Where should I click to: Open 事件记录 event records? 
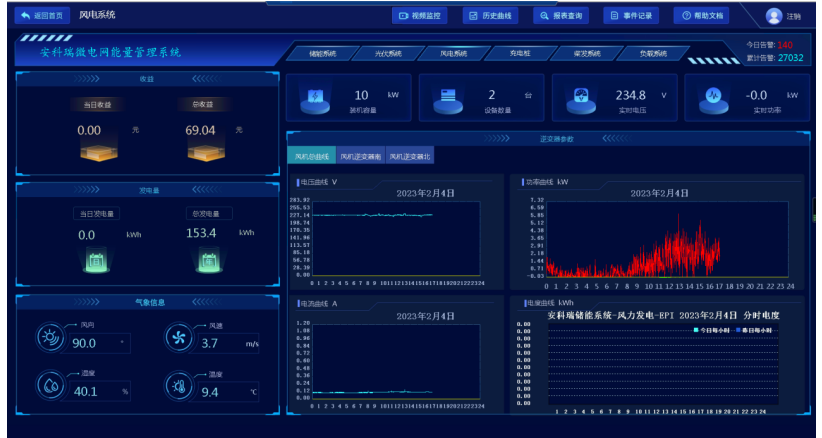631,16
